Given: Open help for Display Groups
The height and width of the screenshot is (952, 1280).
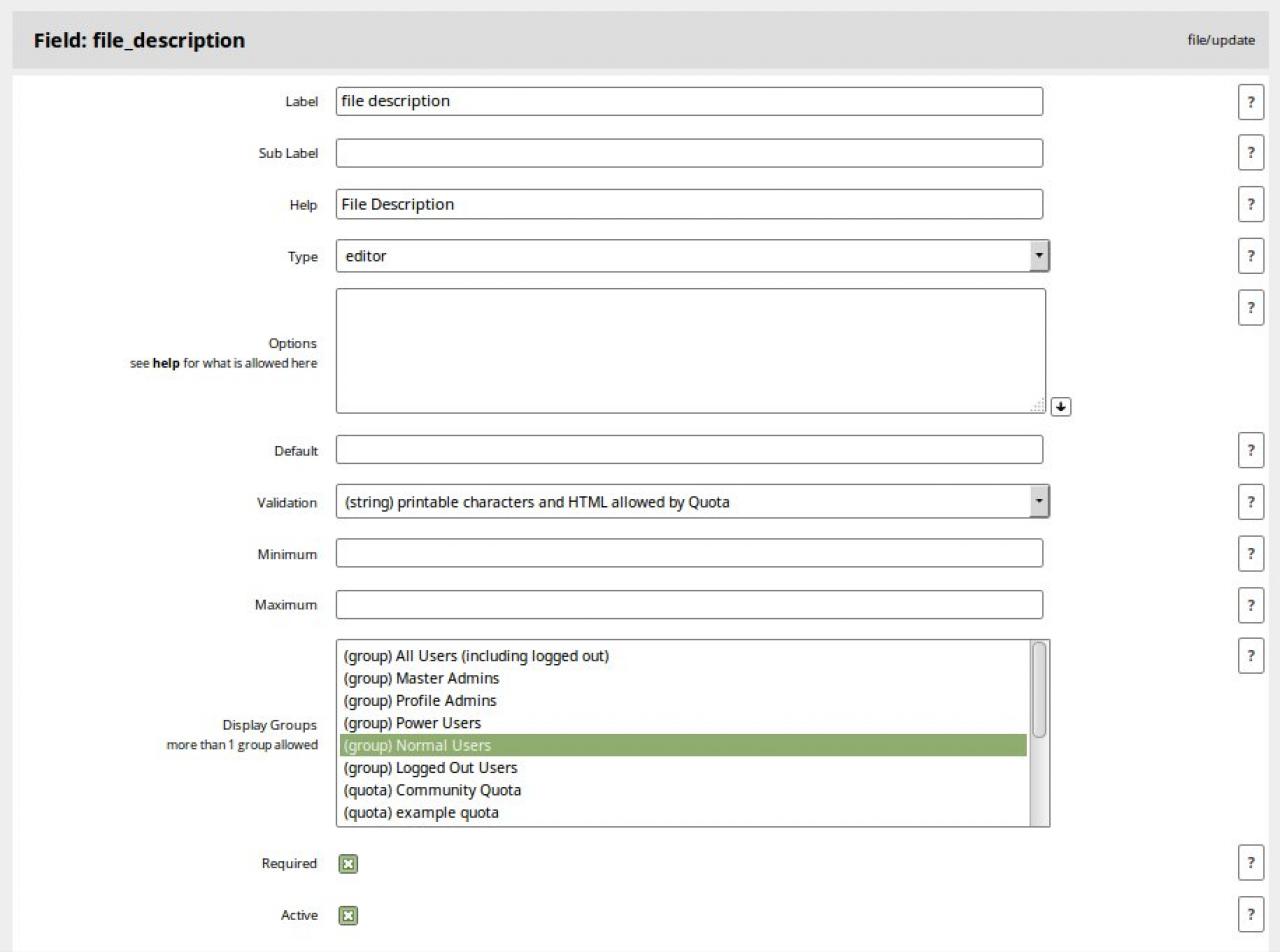Looking at the screenshot, I should coord(1250,656).
